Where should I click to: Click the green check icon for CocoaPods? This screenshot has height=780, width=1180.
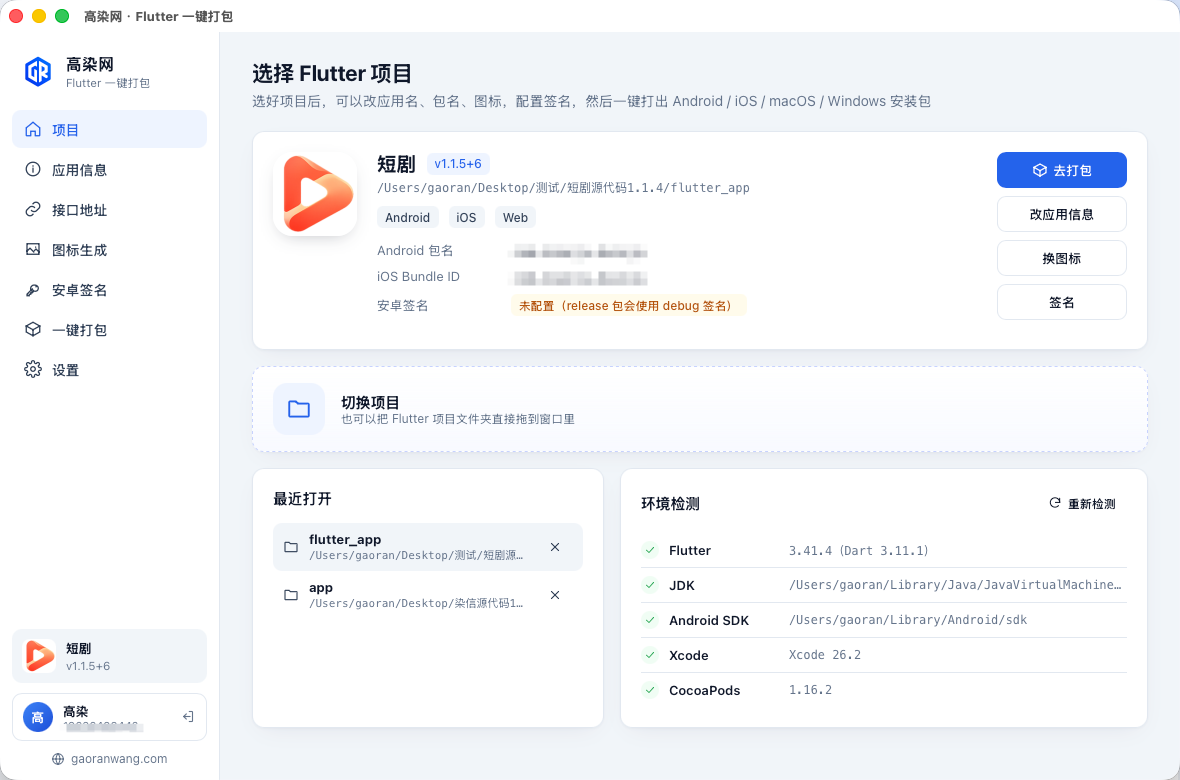point(650,690)
